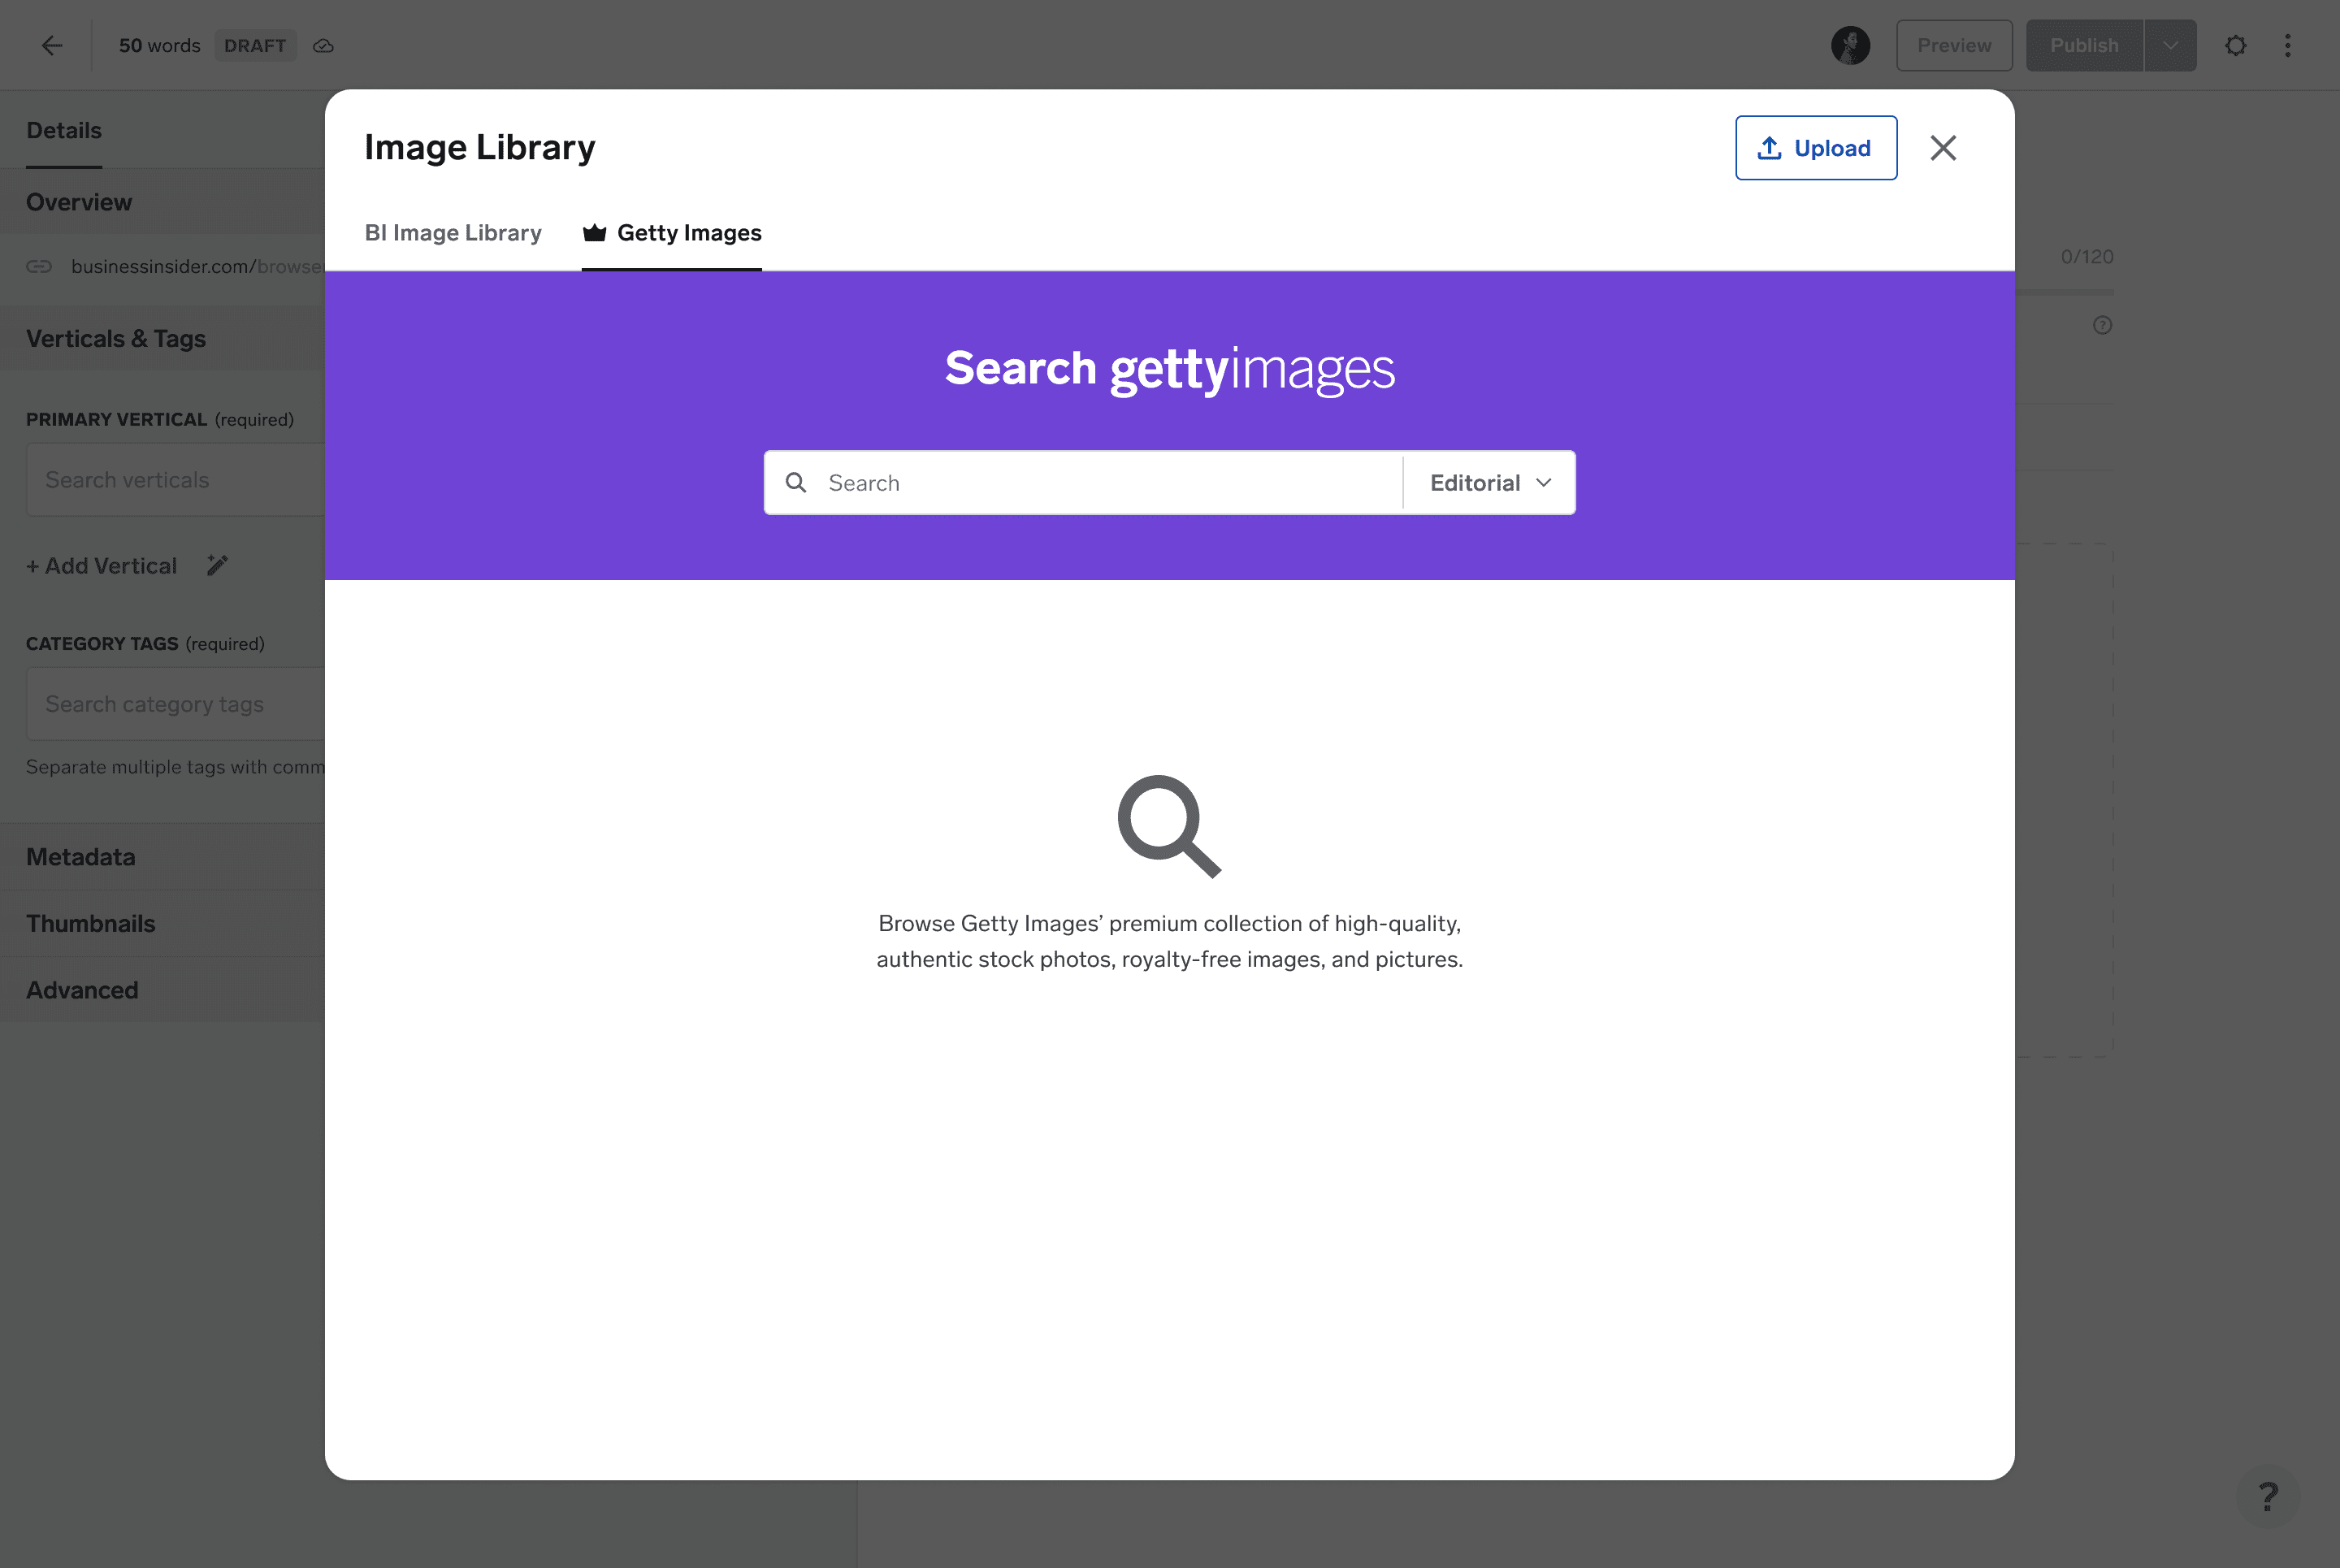The width and height of the screenshot is (2340, 1568).
Task: Click the Upload button
Action: [1815, 148]
